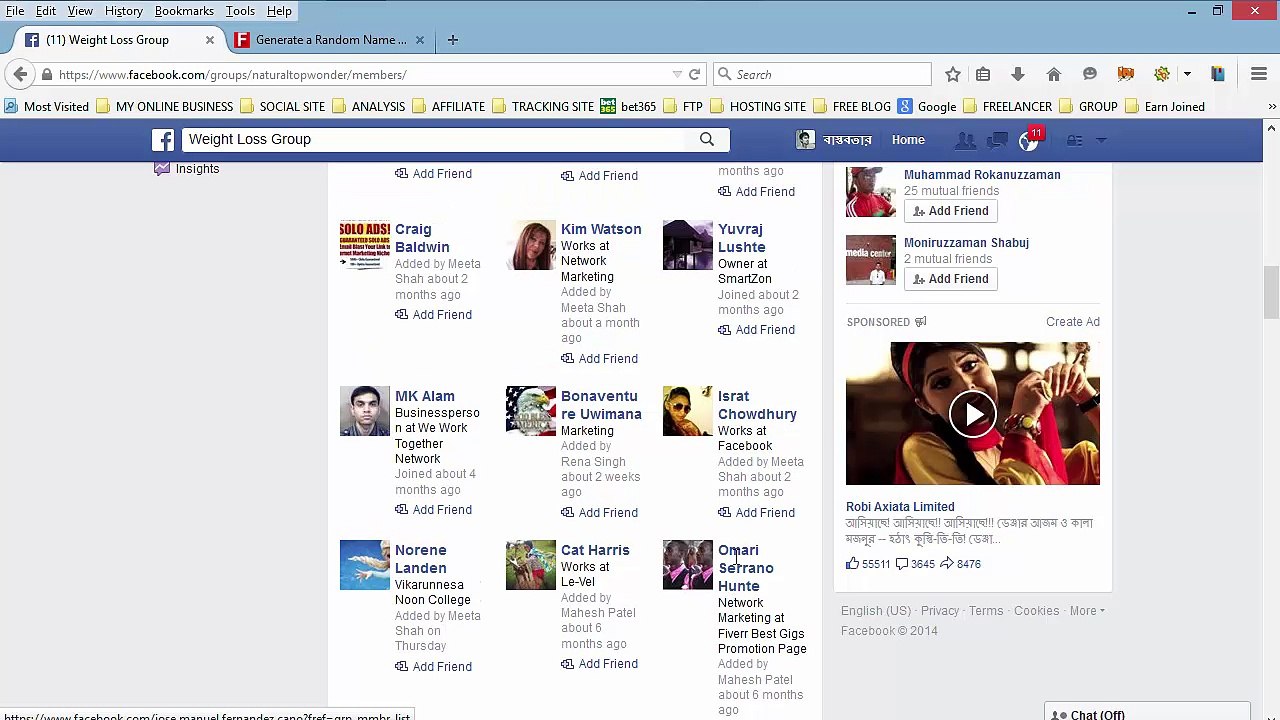
Task: Open the bookmarks list icon in toolbar
Action: [x=983, y=74]
